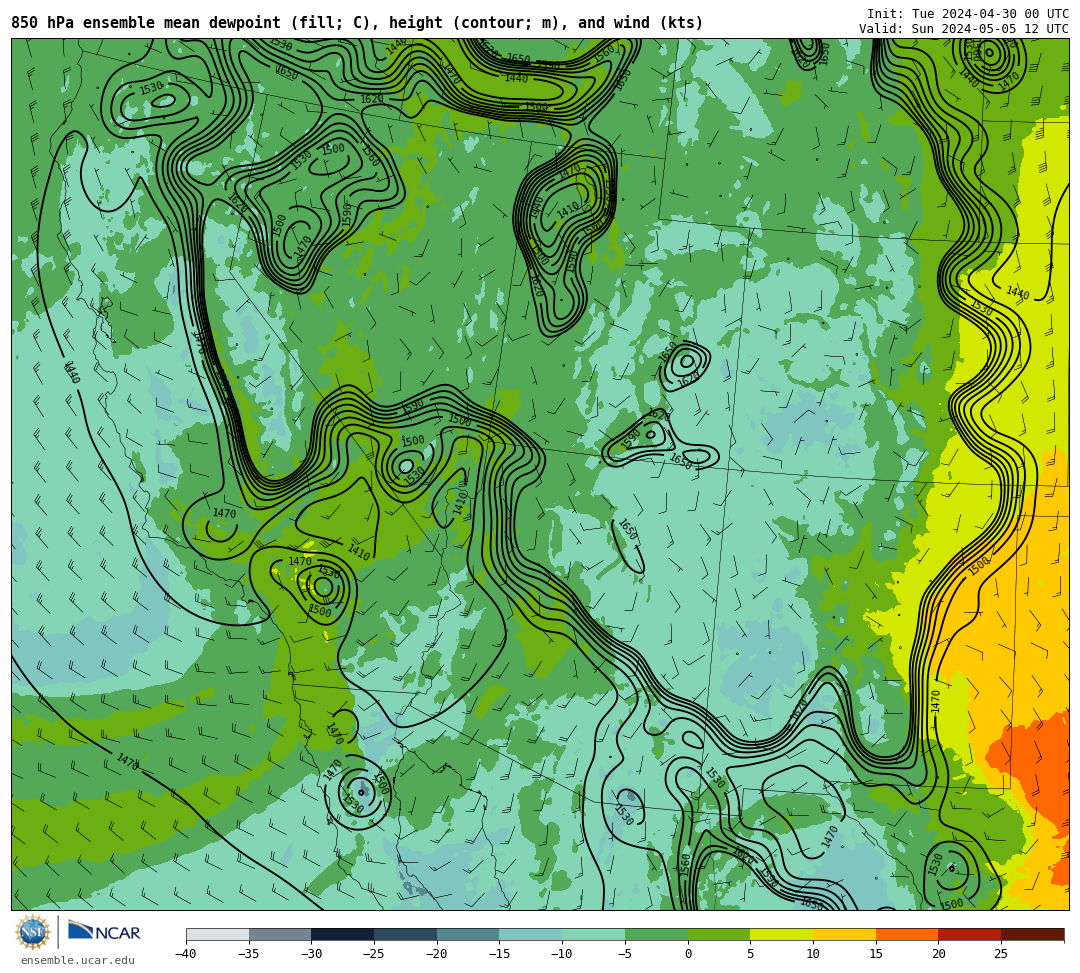Screen dimensions: 1080x973
Task: Click the 15 colorbar tick label
Action: (876, 954)
